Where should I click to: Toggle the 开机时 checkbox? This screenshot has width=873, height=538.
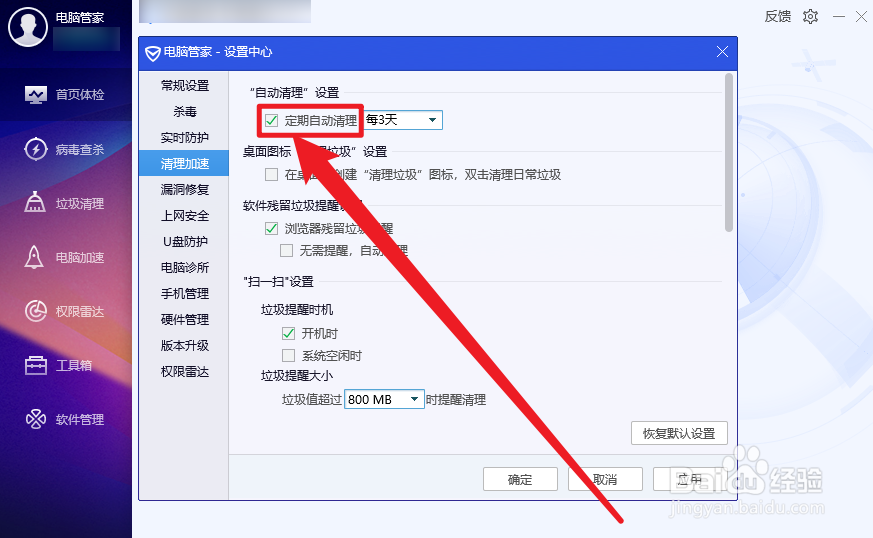click(288, 334)
